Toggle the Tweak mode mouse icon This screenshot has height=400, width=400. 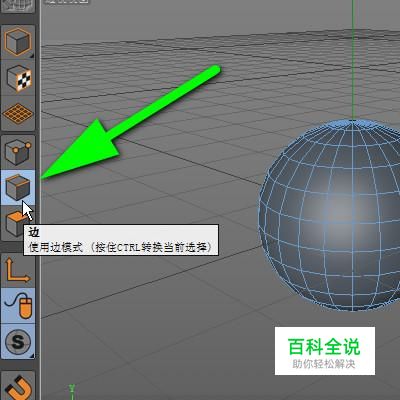pyautogui.click(x=18, y=305)
